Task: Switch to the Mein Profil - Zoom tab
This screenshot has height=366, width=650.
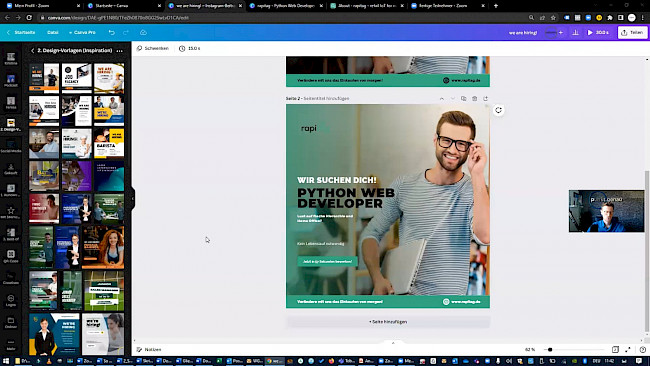Action: (43, 6)
